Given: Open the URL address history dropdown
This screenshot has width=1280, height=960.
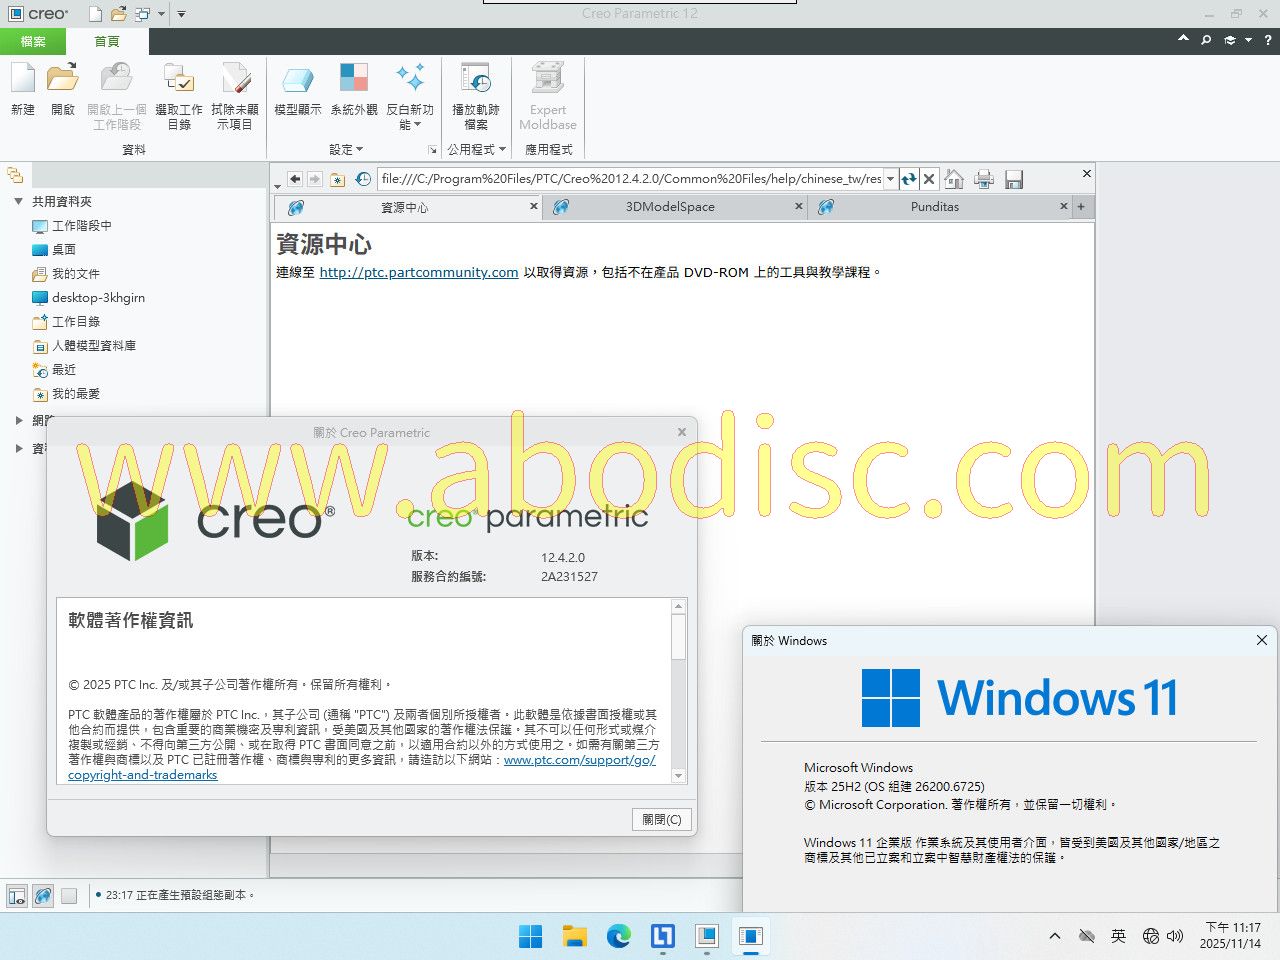Looking at the screenshot, I should click(890, 179).
